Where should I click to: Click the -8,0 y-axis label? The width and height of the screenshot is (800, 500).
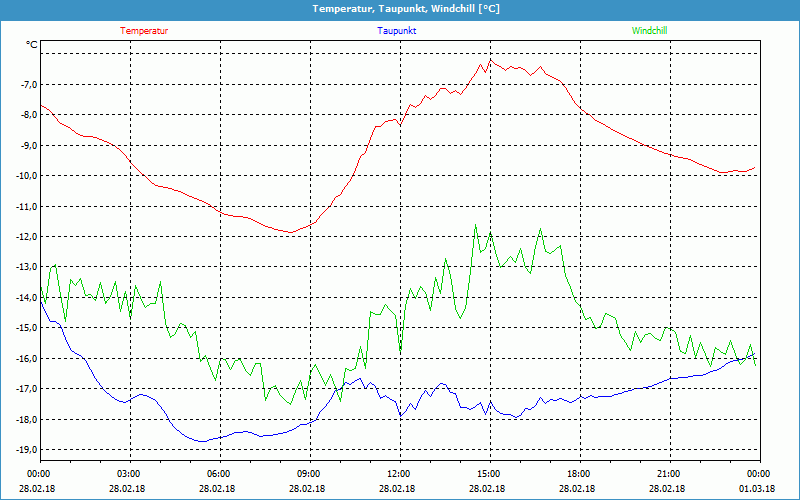pos(28,115)
